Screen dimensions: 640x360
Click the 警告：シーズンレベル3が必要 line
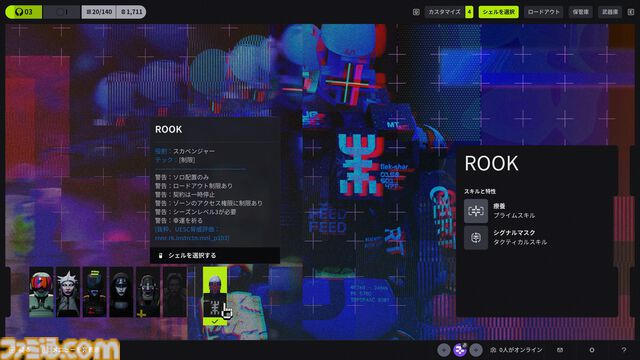click(196, 212)
